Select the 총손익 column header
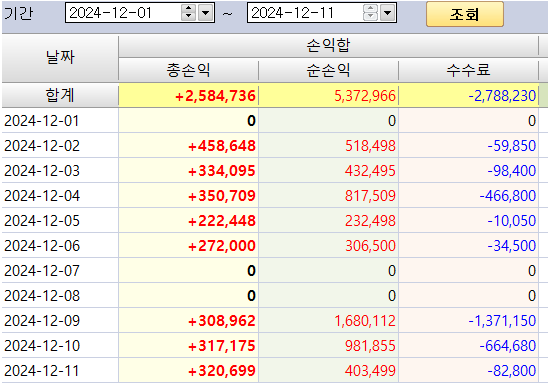The image size is (548, 392). tap(189, 70)
